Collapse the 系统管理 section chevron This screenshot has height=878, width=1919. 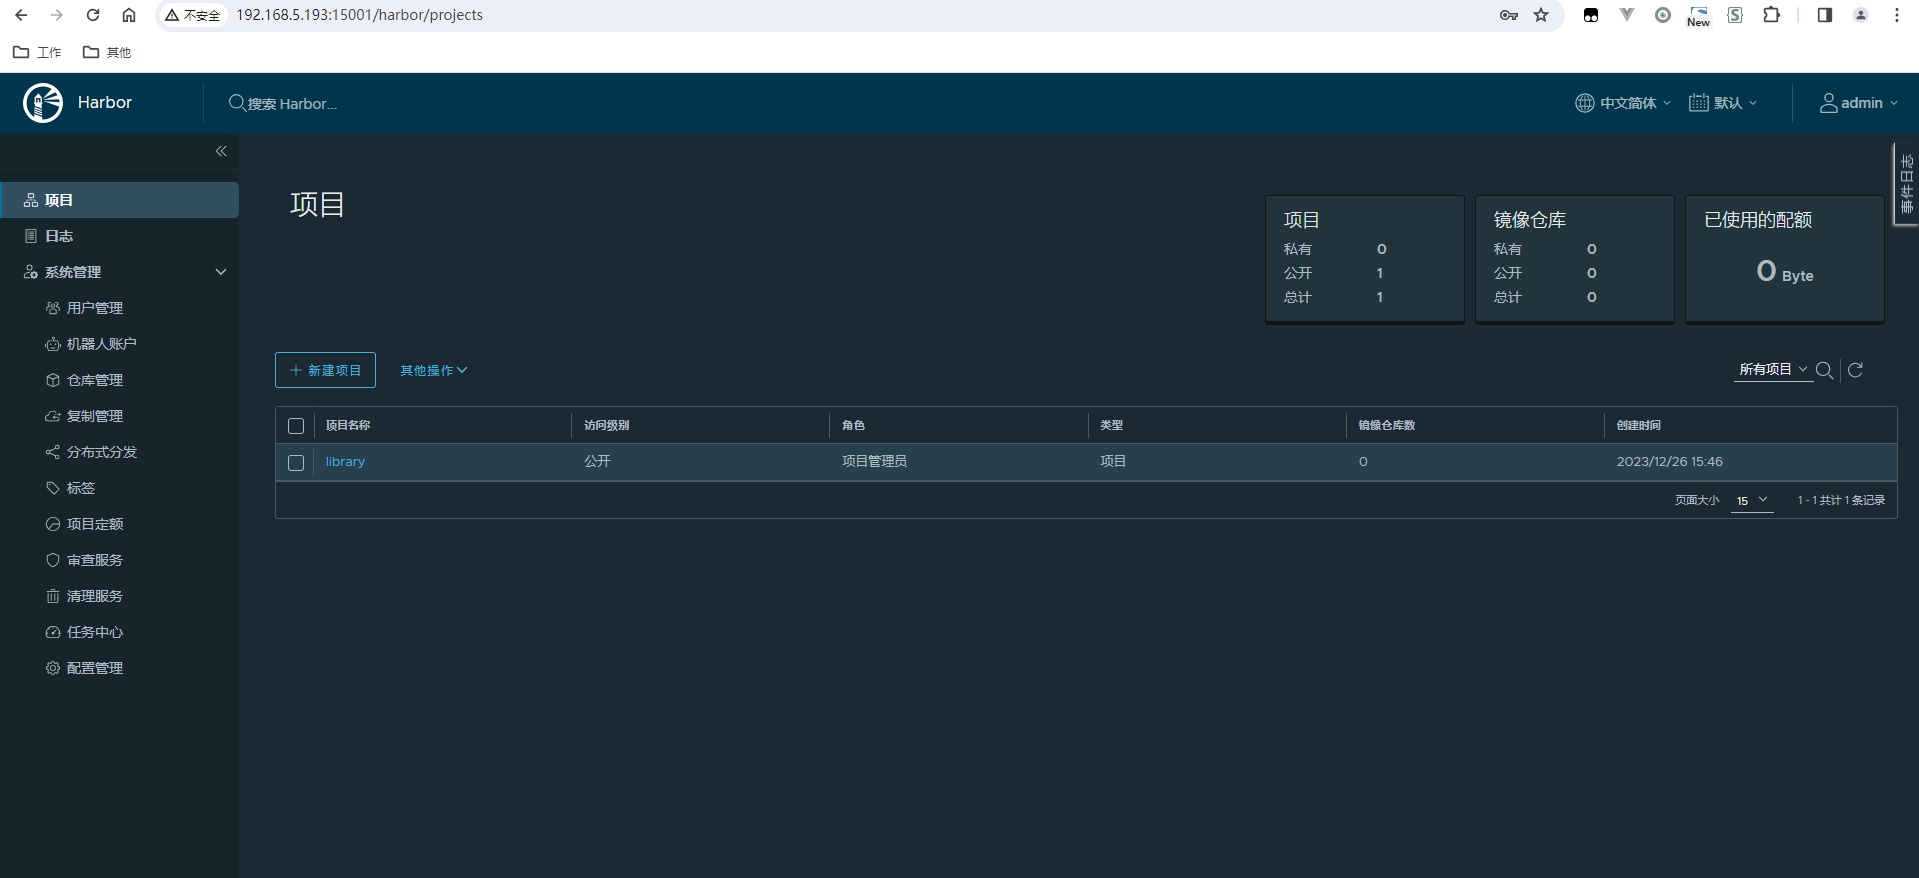[221, 272]
